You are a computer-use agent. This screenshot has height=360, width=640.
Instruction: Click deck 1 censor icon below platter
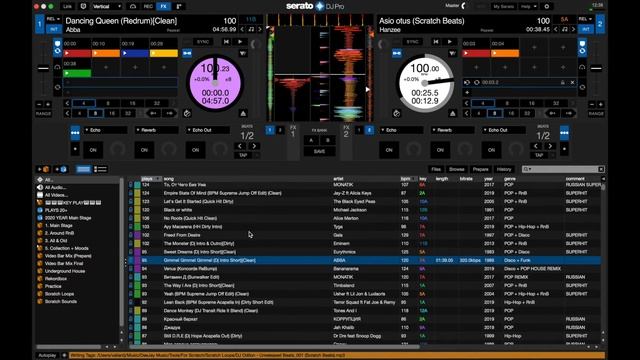187,113
